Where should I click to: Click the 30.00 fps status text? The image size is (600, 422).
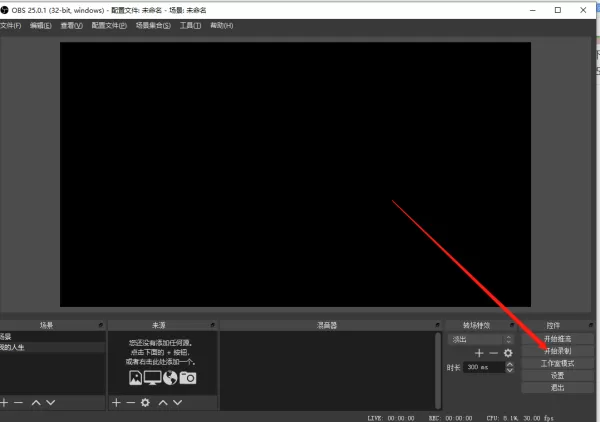coord(538,418)
